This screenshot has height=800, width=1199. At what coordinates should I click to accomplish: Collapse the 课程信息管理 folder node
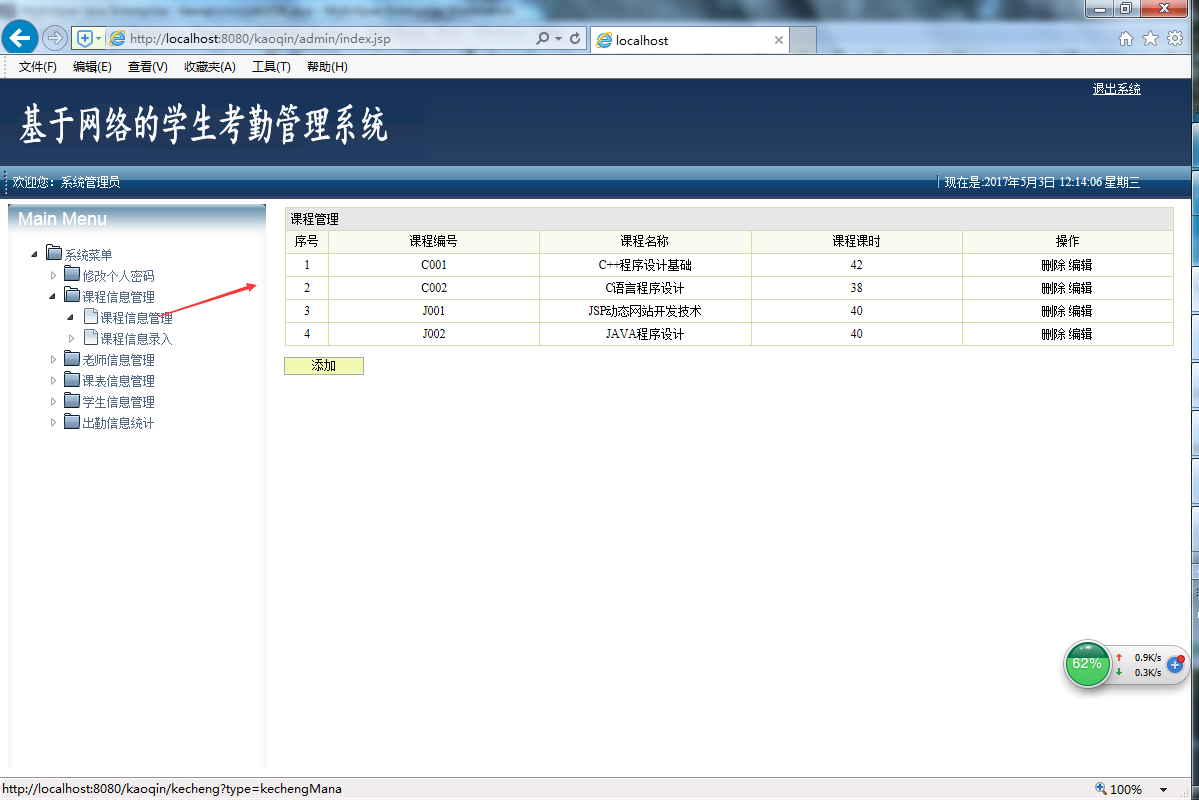click(53, 296)
